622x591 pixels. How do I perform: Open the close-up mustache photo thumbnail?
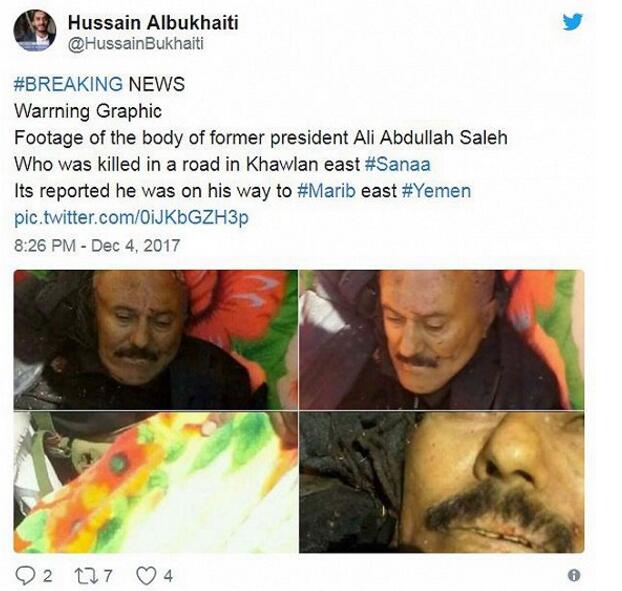coord(442,482)
